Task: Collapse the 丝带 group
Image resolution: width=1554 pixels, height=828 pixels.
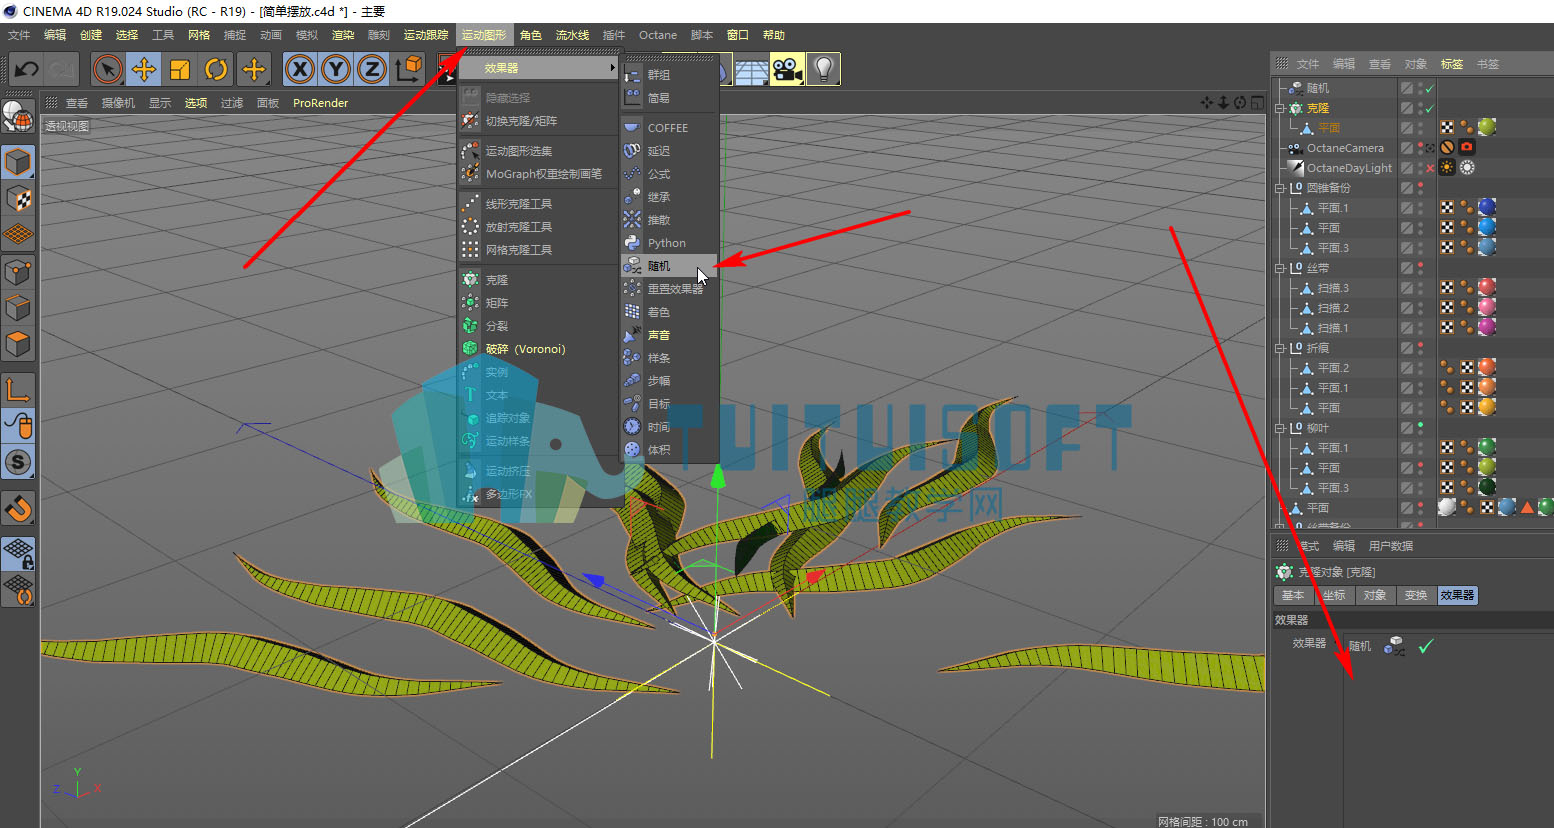Action: coord(1280,268)
